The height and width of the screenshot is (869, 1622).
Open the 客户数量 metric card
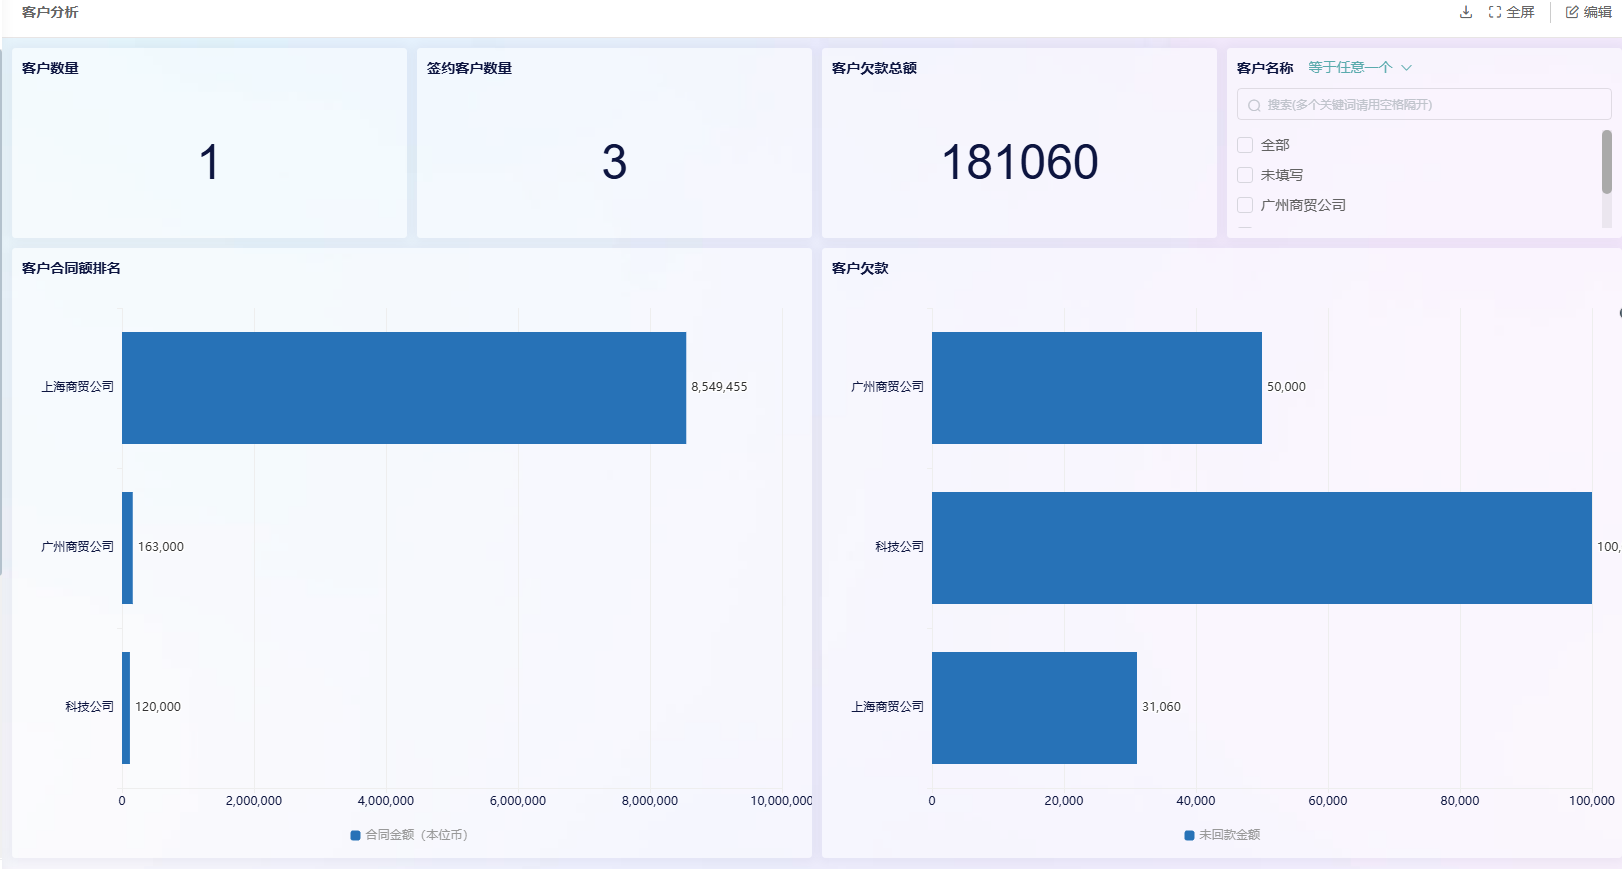click(209, 143)
